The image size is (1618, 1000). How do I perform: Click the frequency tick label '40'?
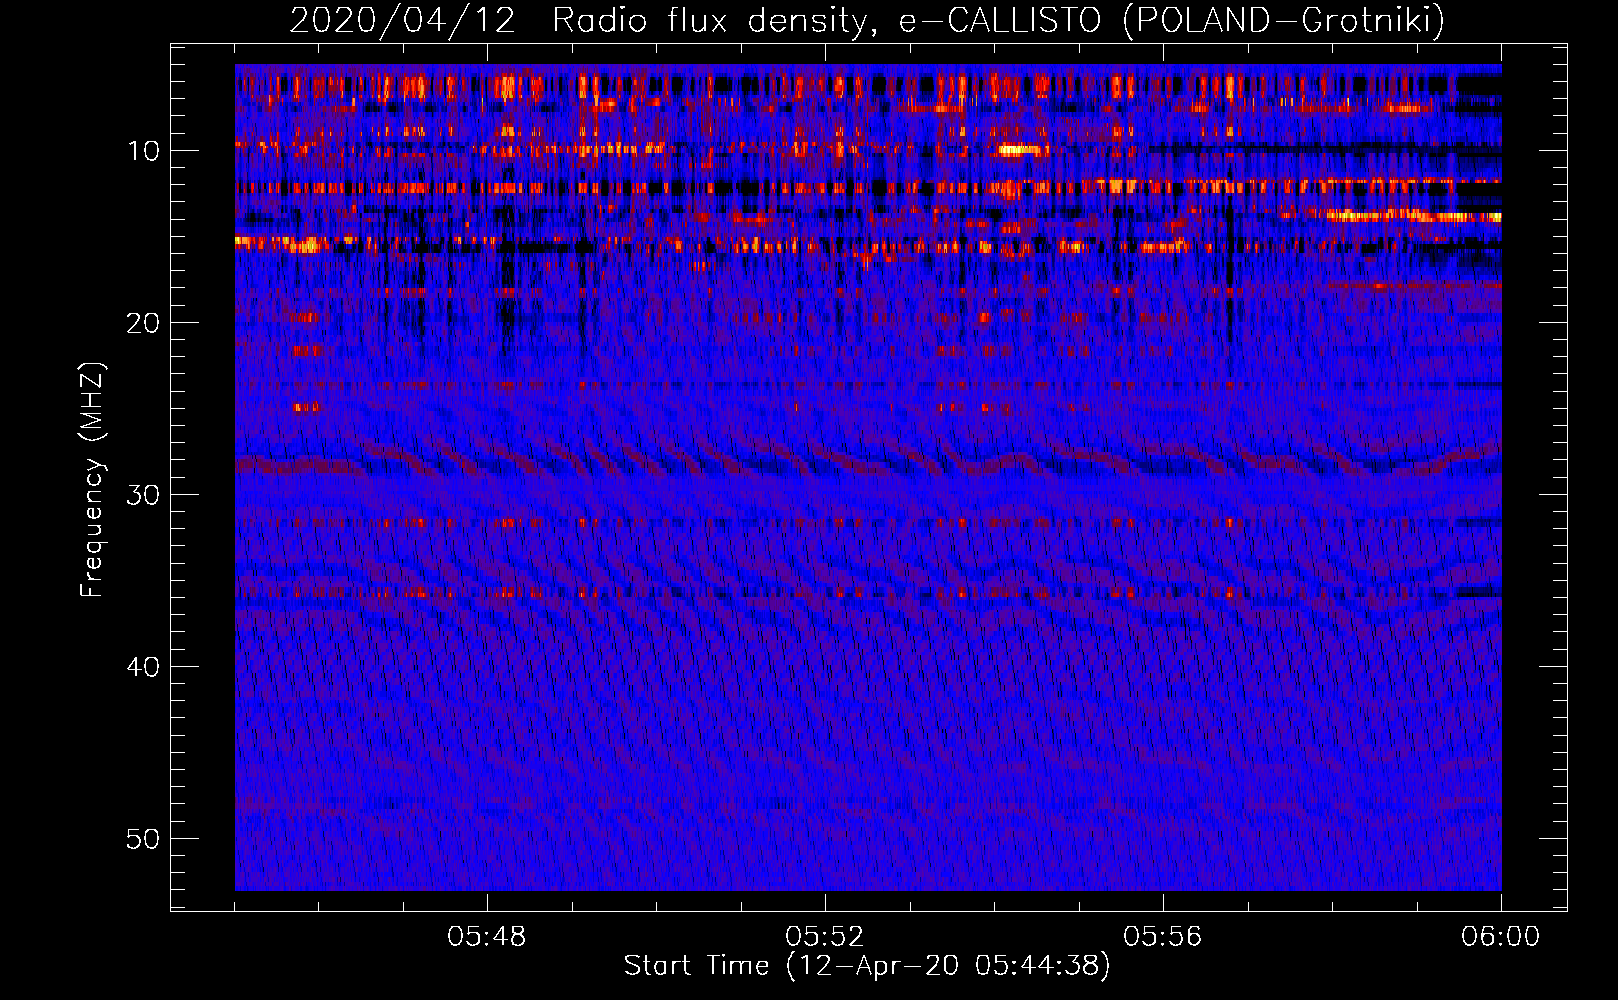(144, 667)
